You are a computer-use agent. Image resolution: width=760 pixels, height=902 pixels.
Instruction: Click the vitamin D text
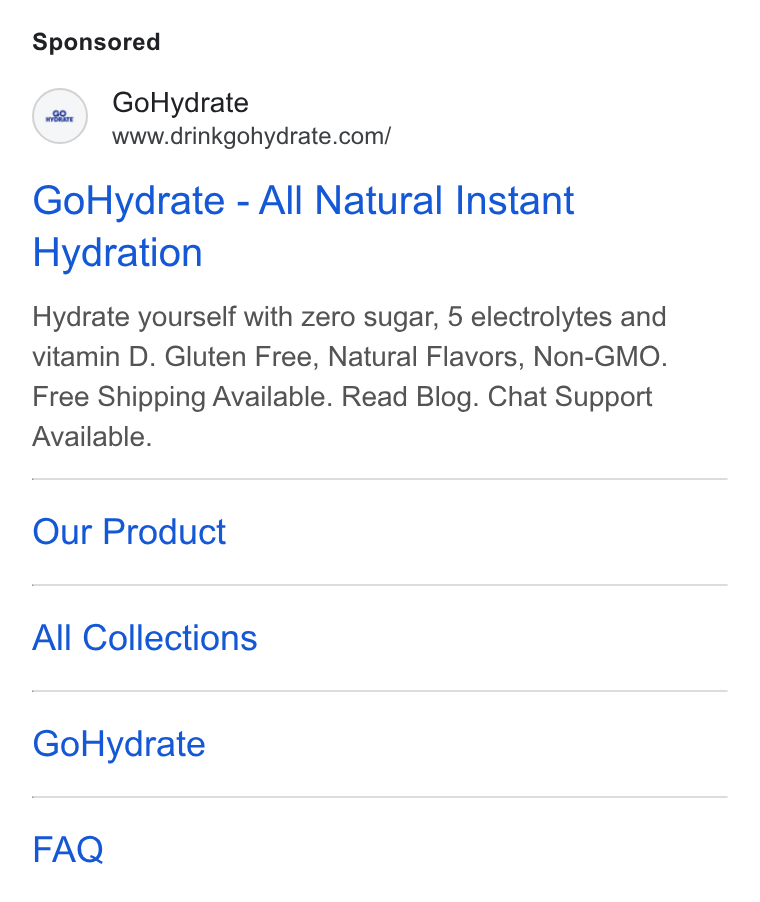[94, 357]
